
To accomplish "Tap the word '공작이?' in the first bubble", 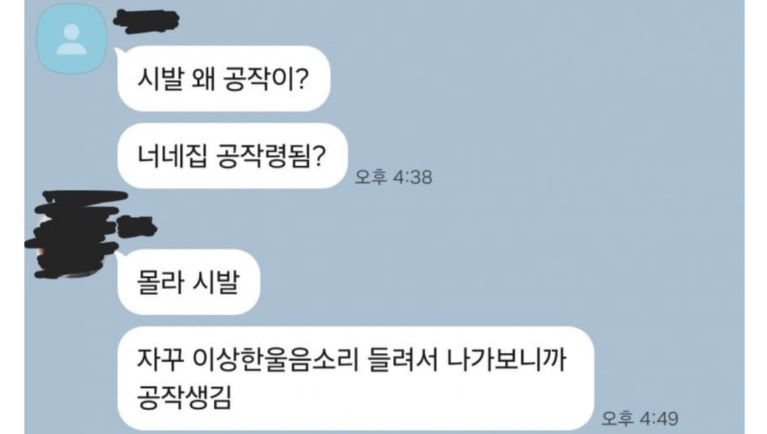I will (266, 79).
